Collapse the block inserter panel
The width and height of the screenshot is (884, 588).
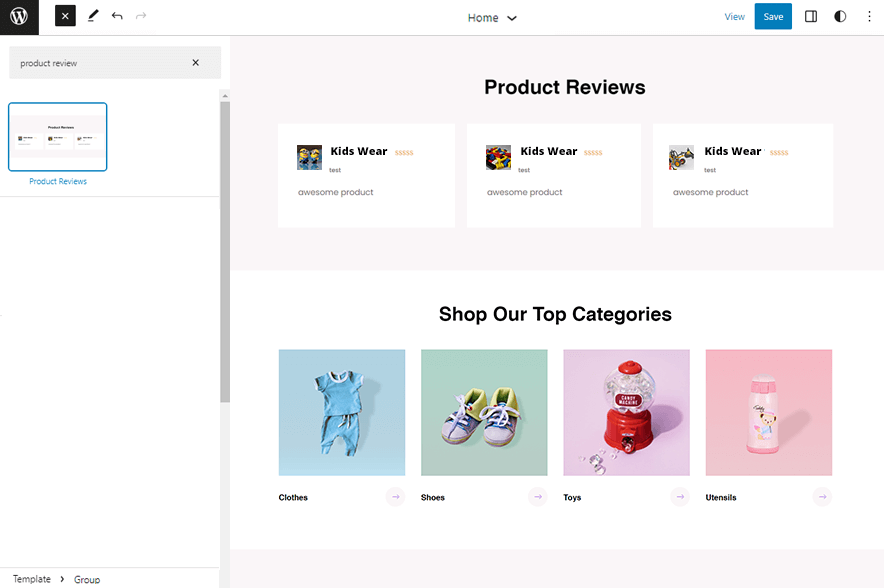pyautogui.click(x=64, y=16)
